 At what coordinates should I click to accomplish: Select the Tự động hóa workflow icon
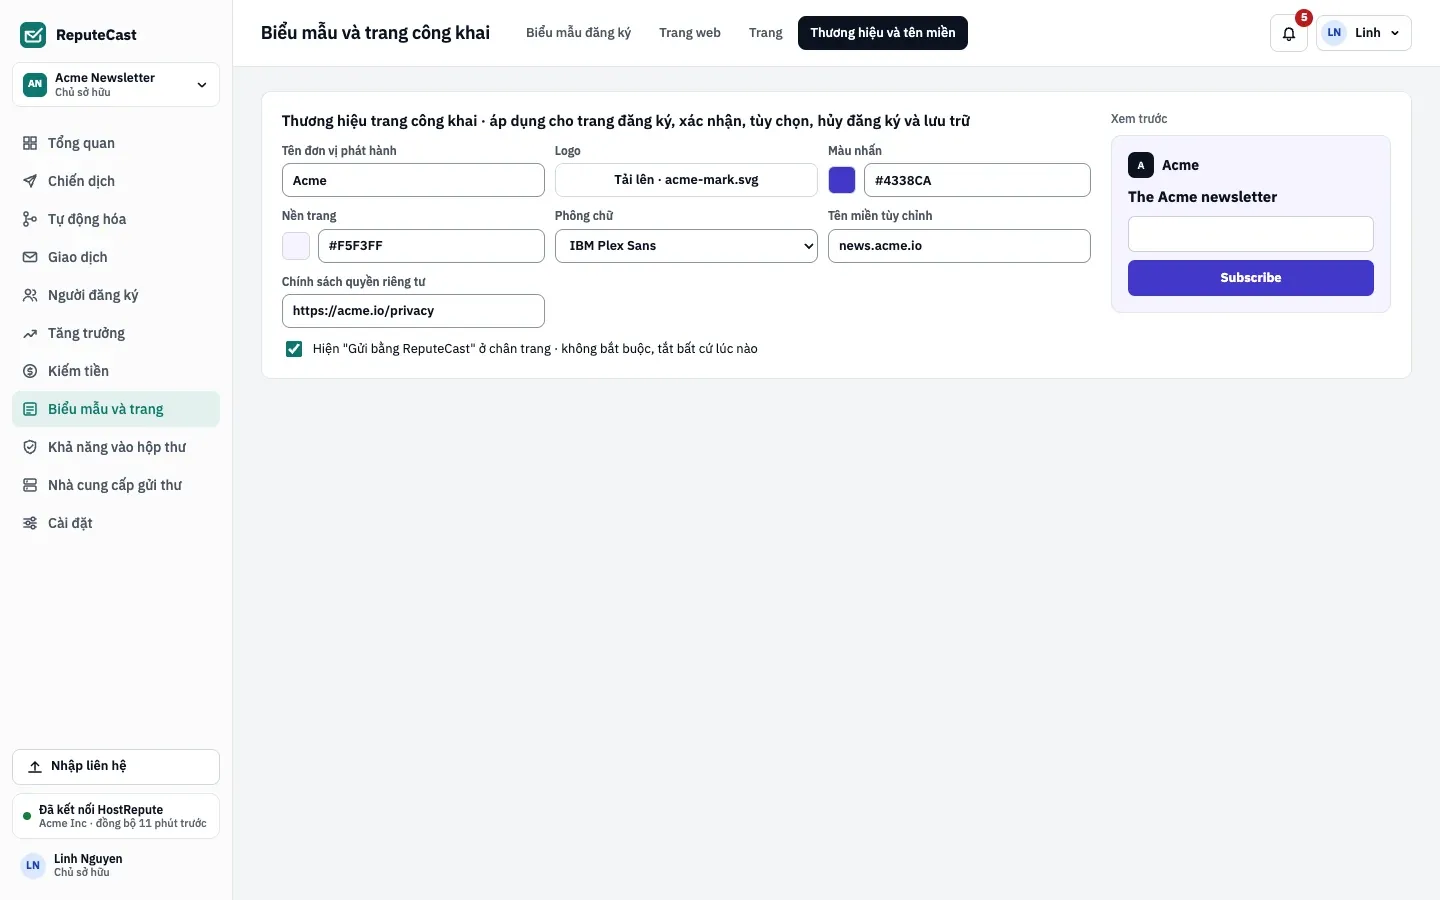(30, 219)
